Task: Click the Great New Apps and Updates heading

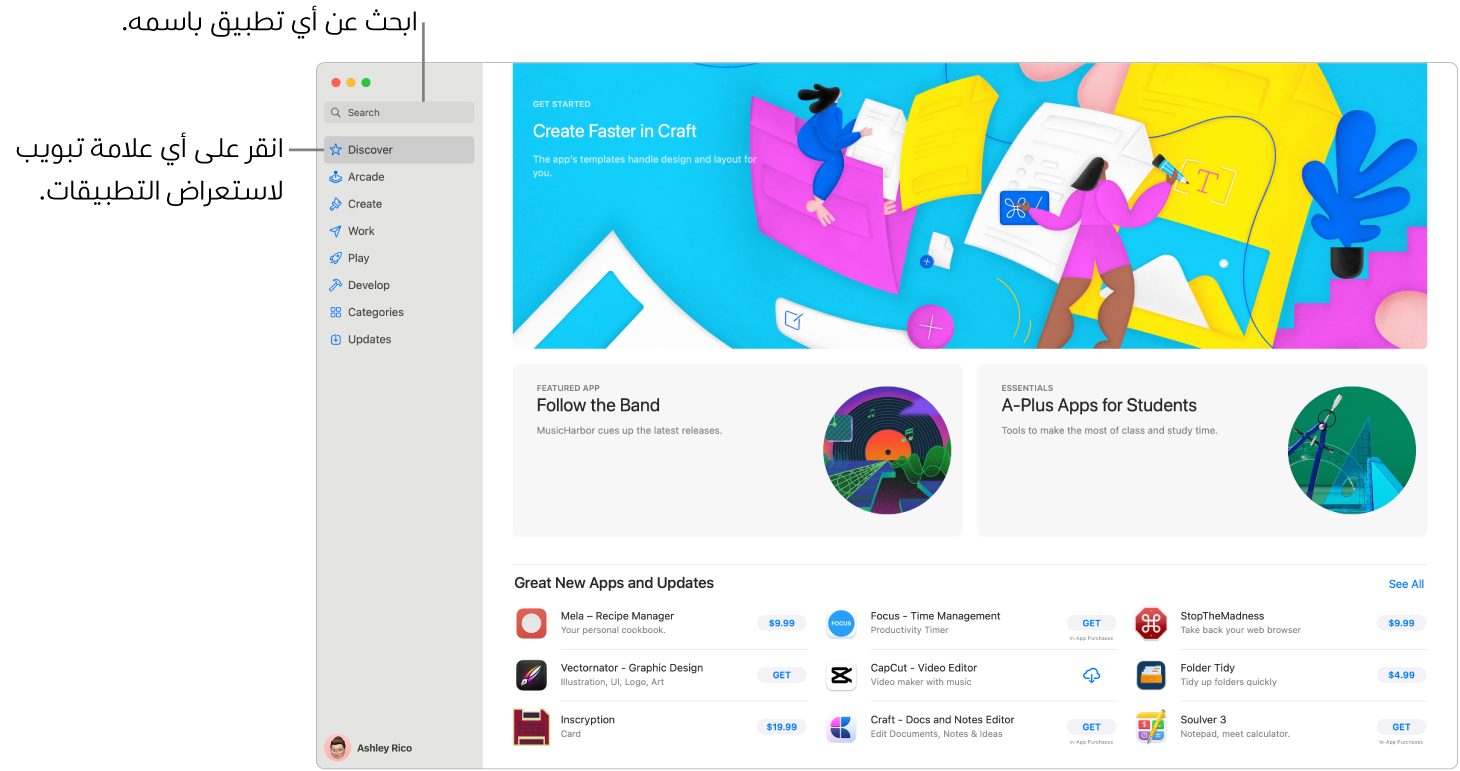Action: 614,583
